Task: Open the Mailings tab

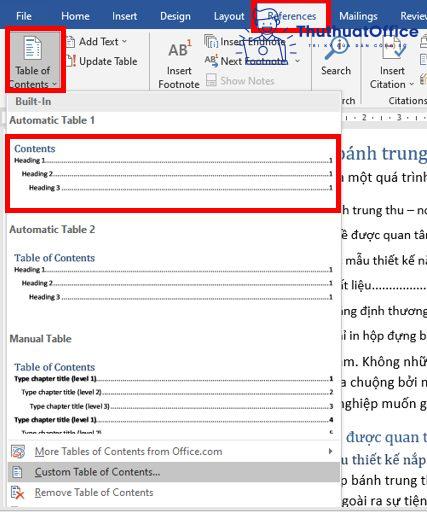Action: pos(358,16)
